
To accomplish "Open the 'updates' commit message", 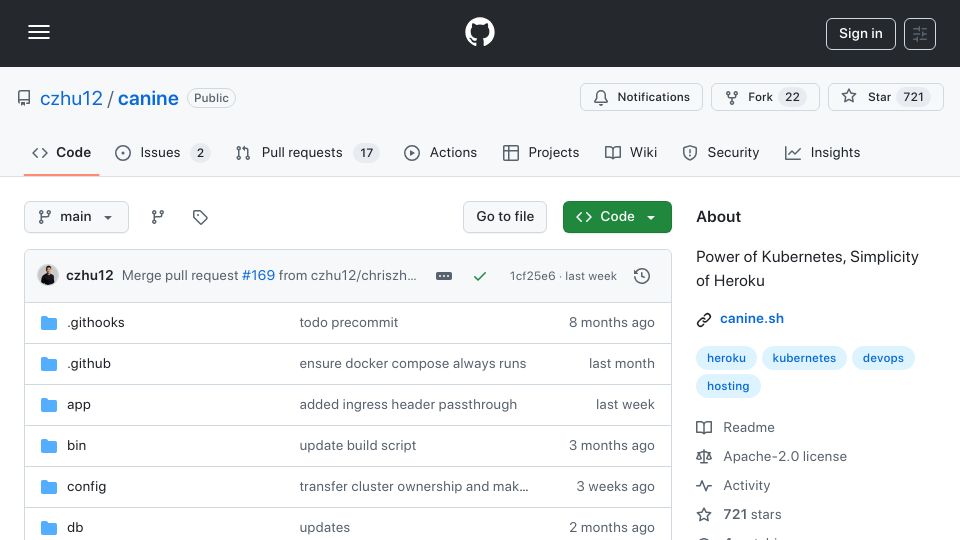I will pyautogui.click(x=324, y=528).
